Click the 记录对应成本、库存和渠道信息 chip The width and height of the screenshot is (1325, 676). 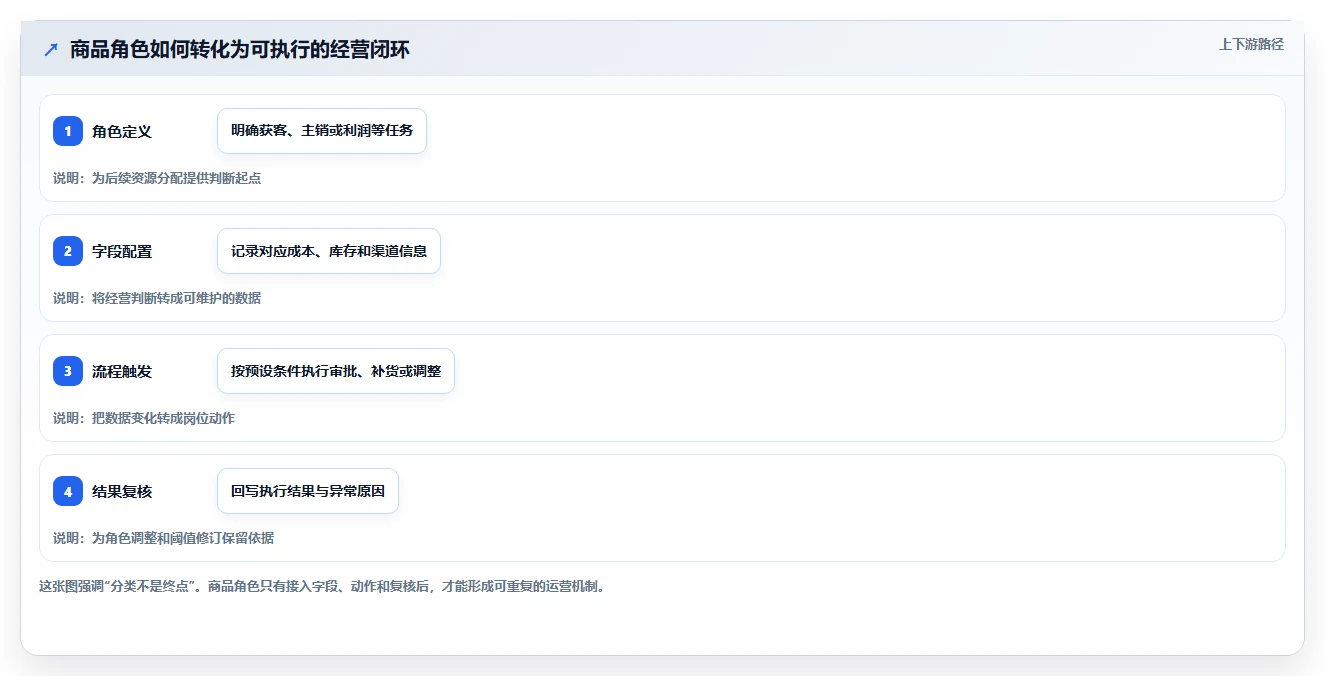[329, 251]
